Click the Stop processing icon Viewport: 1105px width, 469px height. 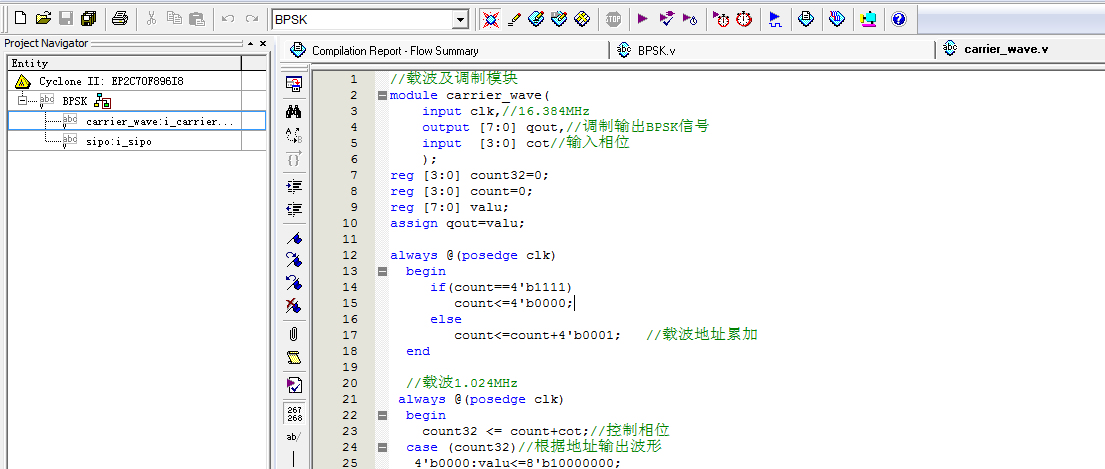click(x=613, y=19)
